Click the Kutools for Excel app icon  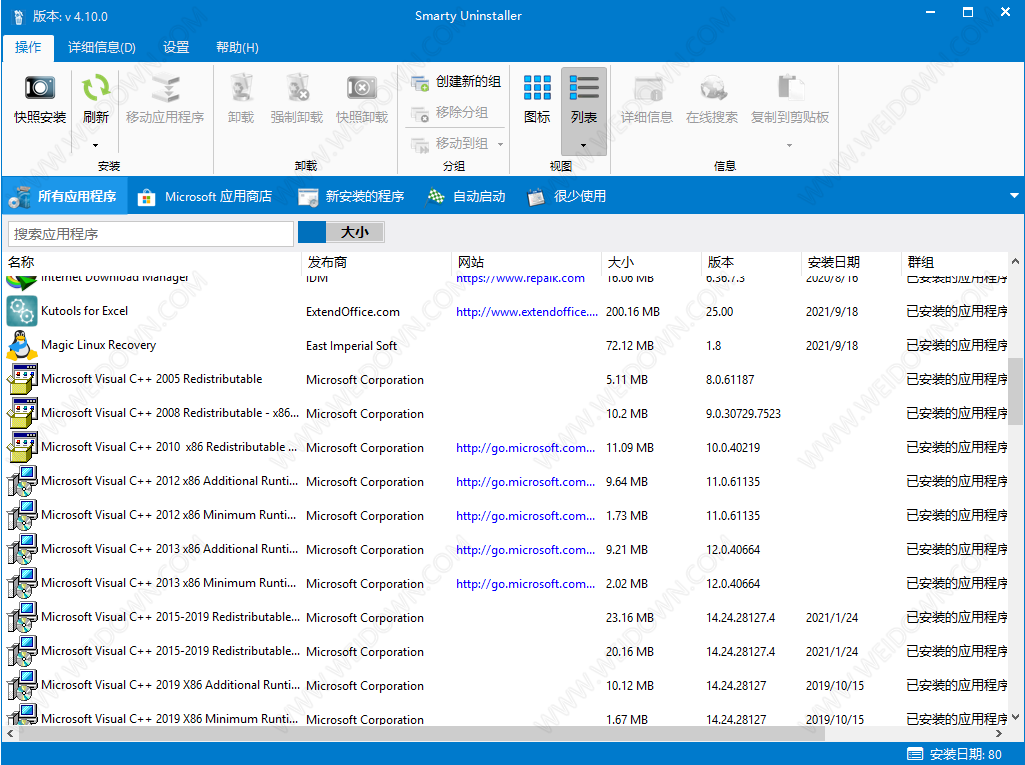[x=22, y=311]
